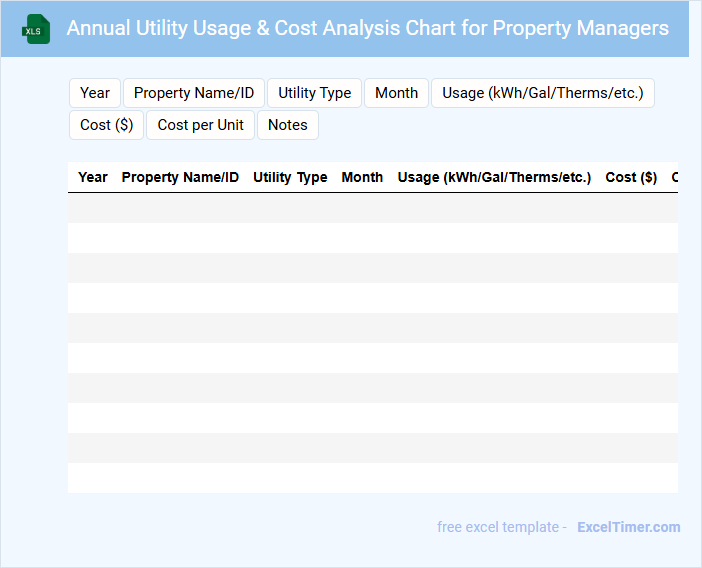
Task: Click the Cost per Unit tag
Action: [200, 125]
